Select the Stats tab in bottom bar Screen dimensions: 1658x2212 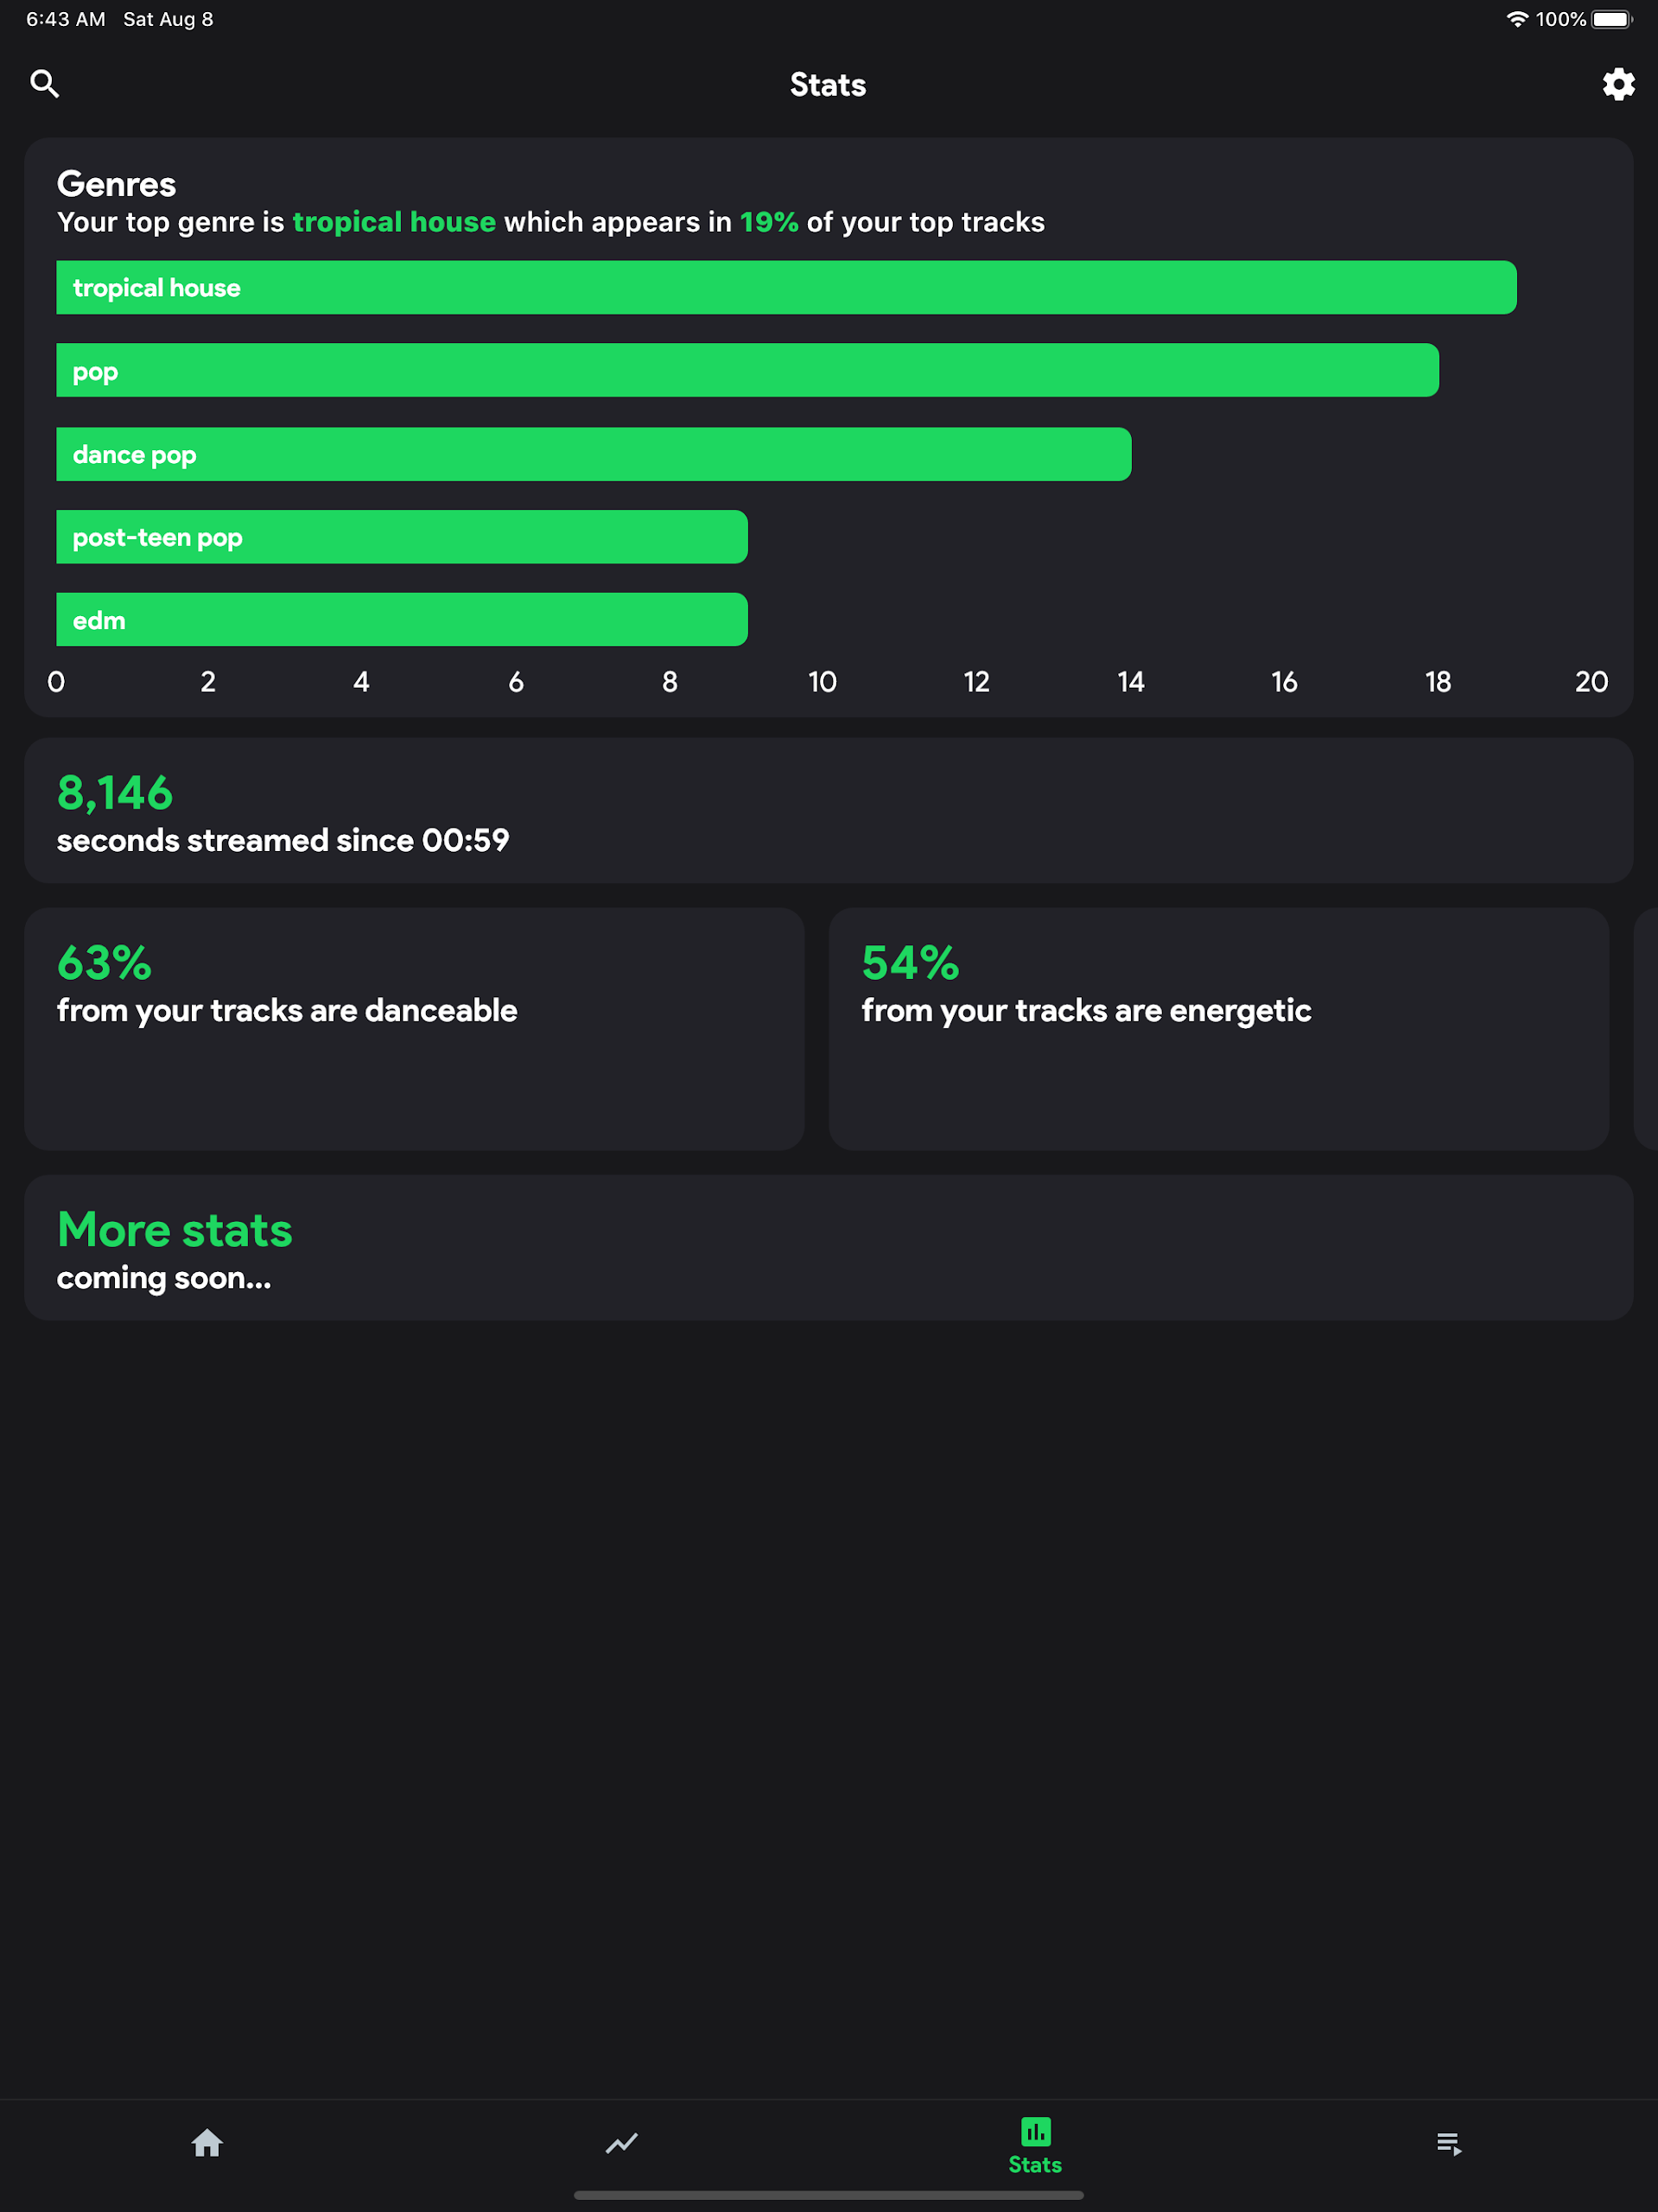[1035, 2145]
